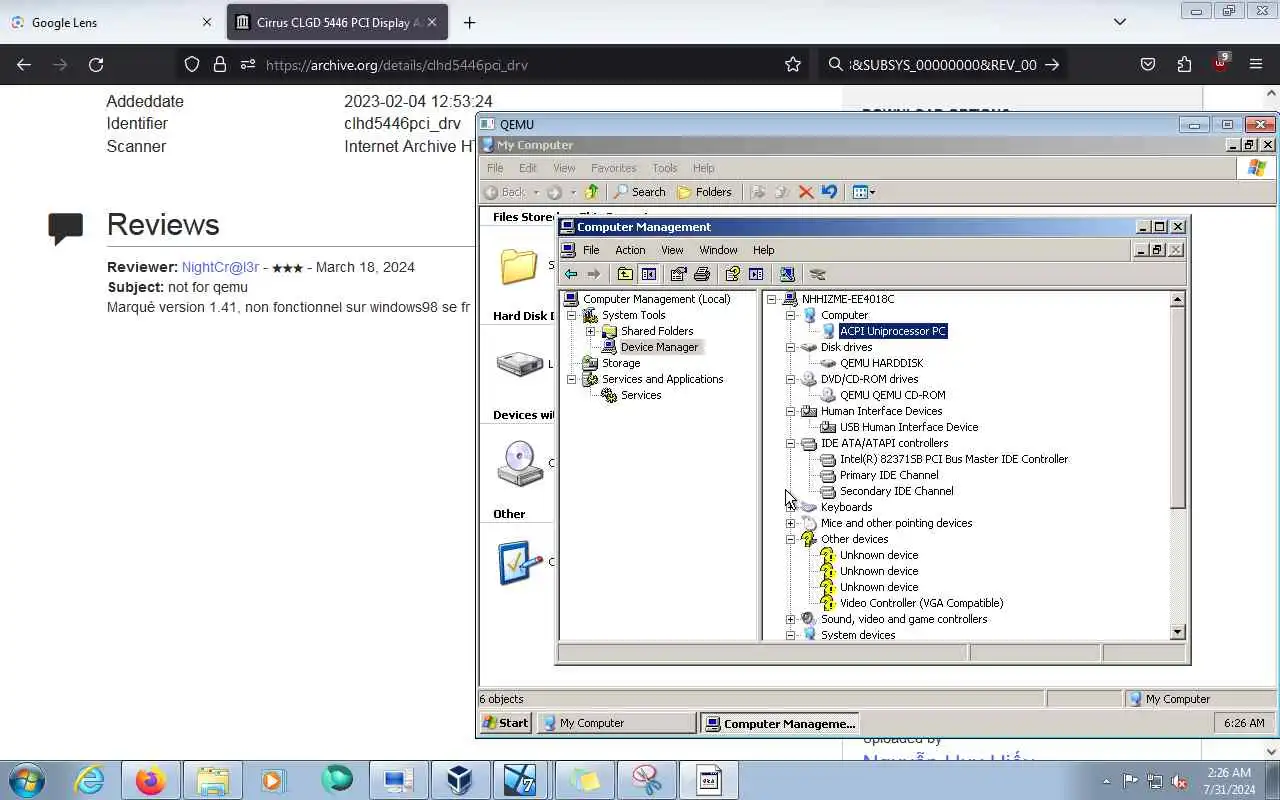Open Windows 7 Start orb
Image resolution: width=1280 pixels, height=800 pixels.
(27, 780)
